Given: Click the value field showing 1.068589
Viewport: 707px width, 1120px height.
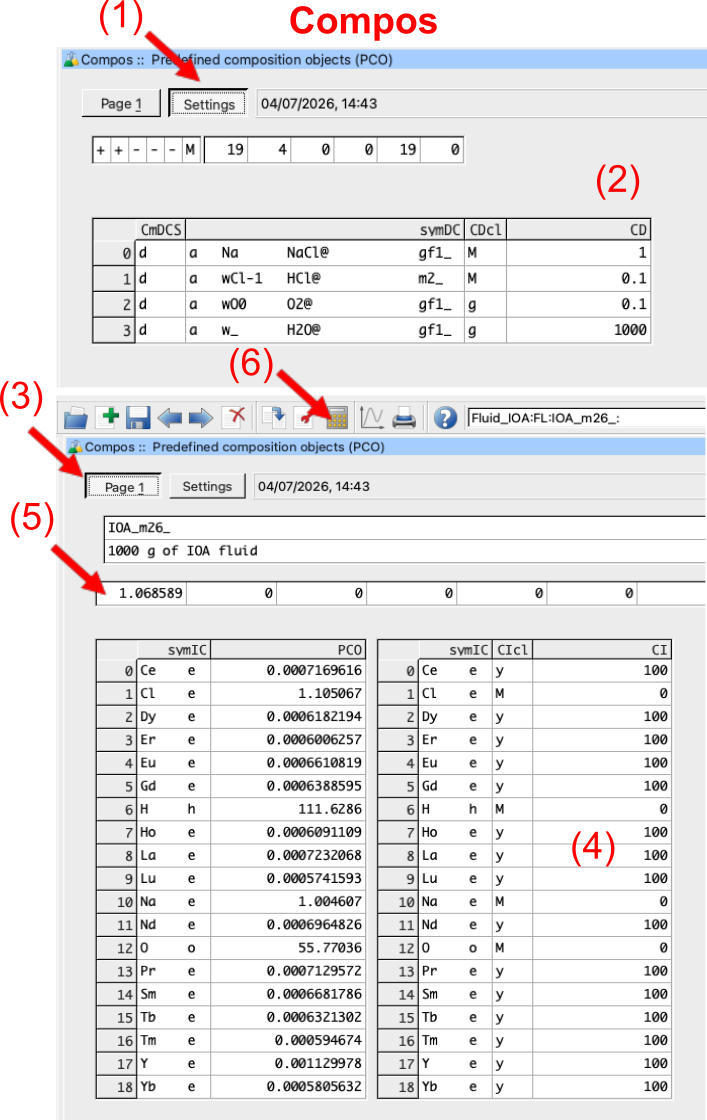Looking at the screenshot, I should (142, 593).
